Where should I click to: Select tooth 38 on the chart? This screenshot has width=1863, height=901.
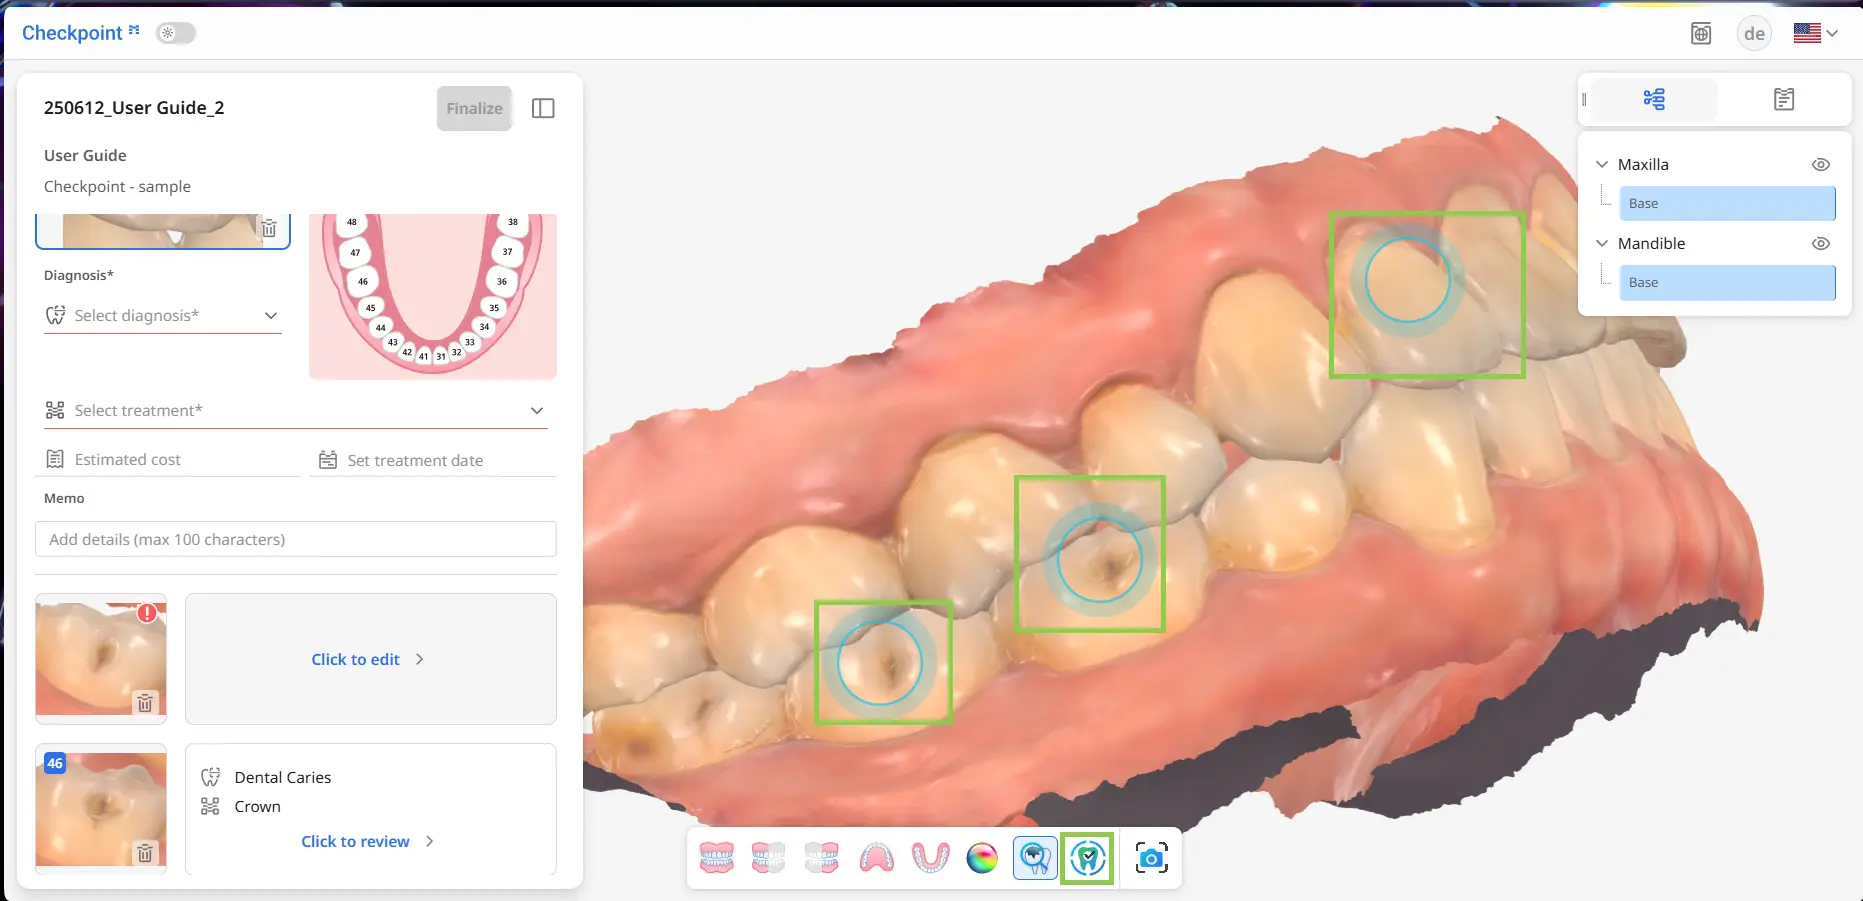[x=513, y=222]
